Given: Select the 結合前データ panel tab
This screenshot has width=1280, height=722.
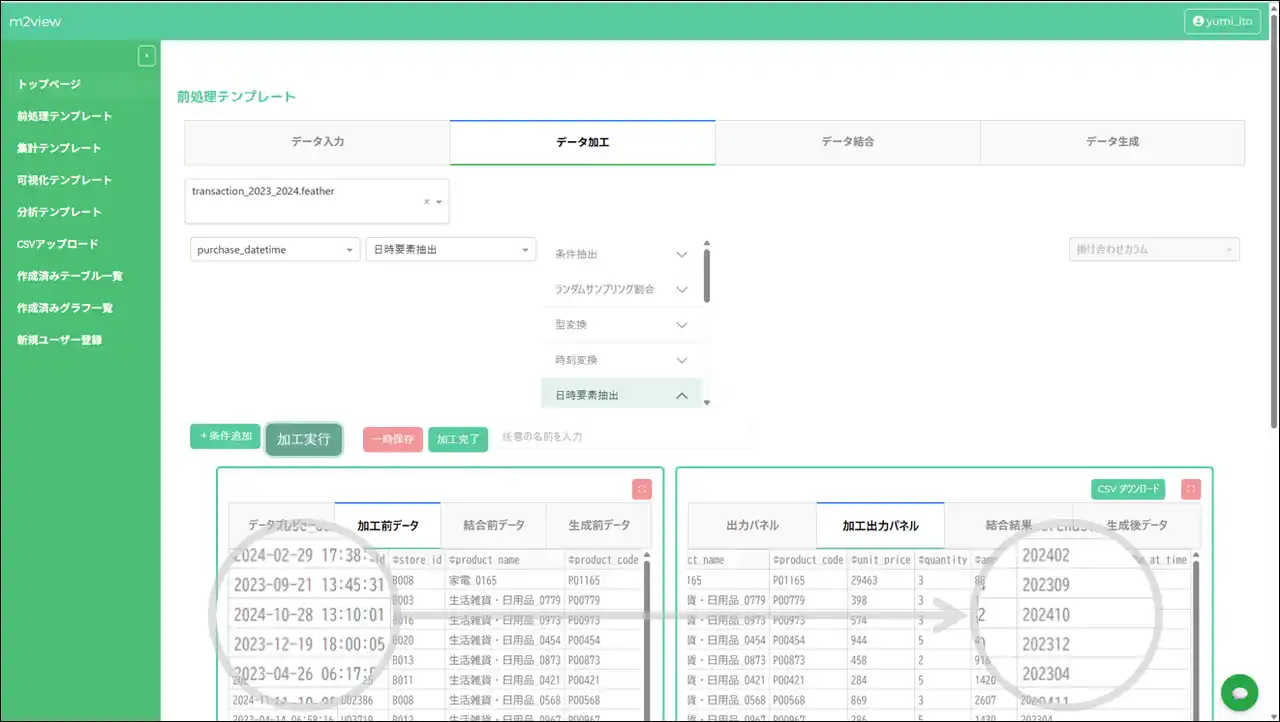Looking at the screenshot, I should (x=494, y=525).
